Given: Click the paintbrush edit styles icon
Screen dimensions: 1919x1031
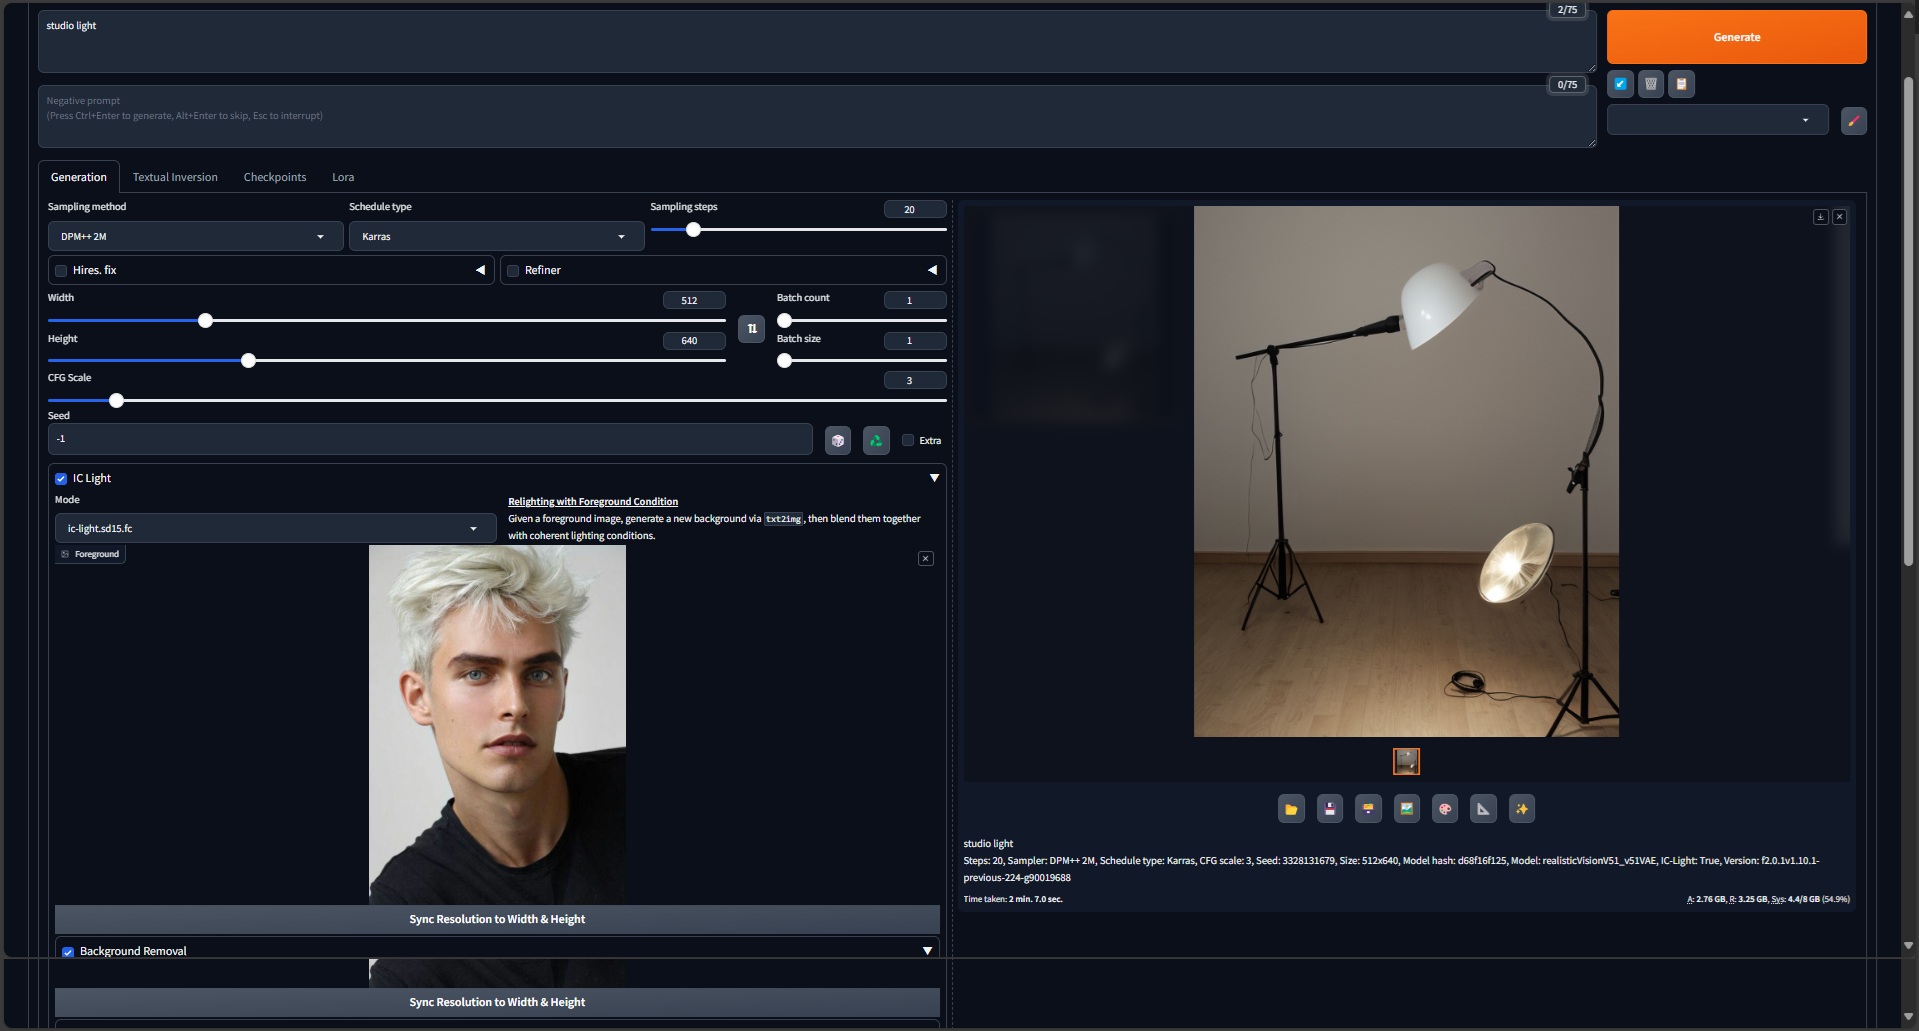Looking at the screenshot, I should click(1853, 121).
